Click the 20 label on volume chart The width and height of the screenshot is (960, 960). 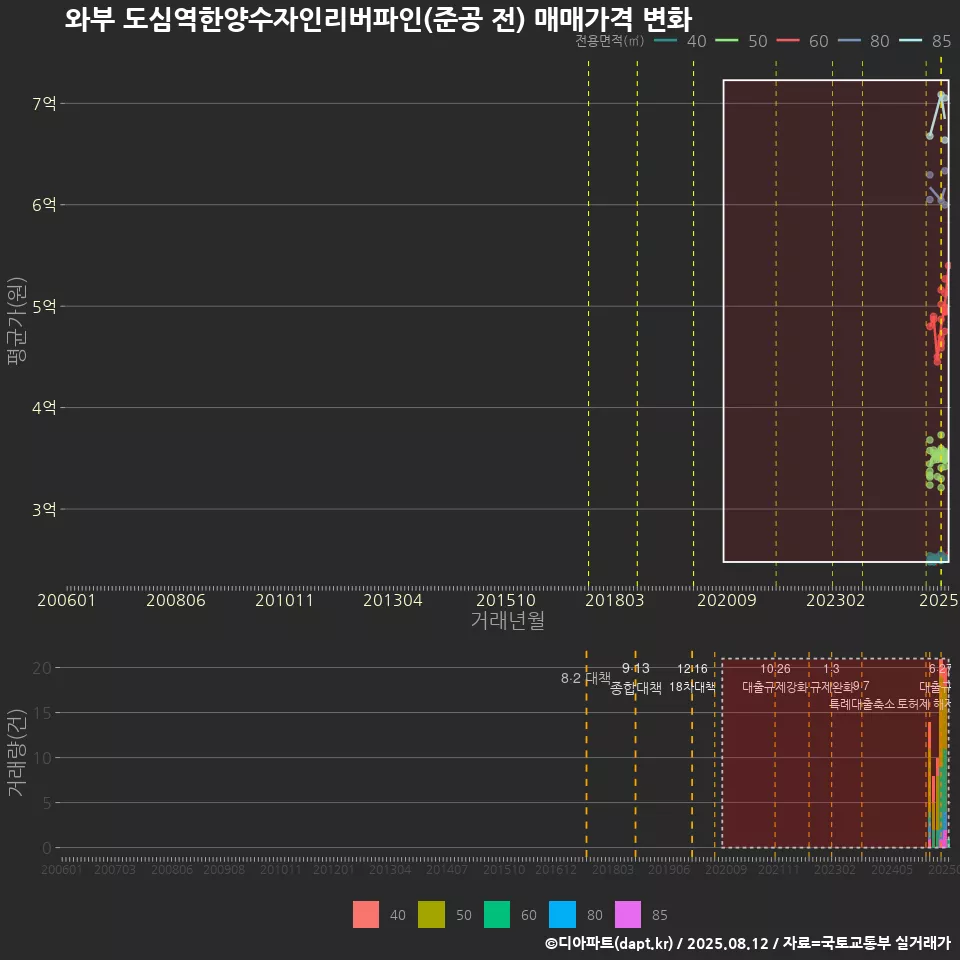42,668
